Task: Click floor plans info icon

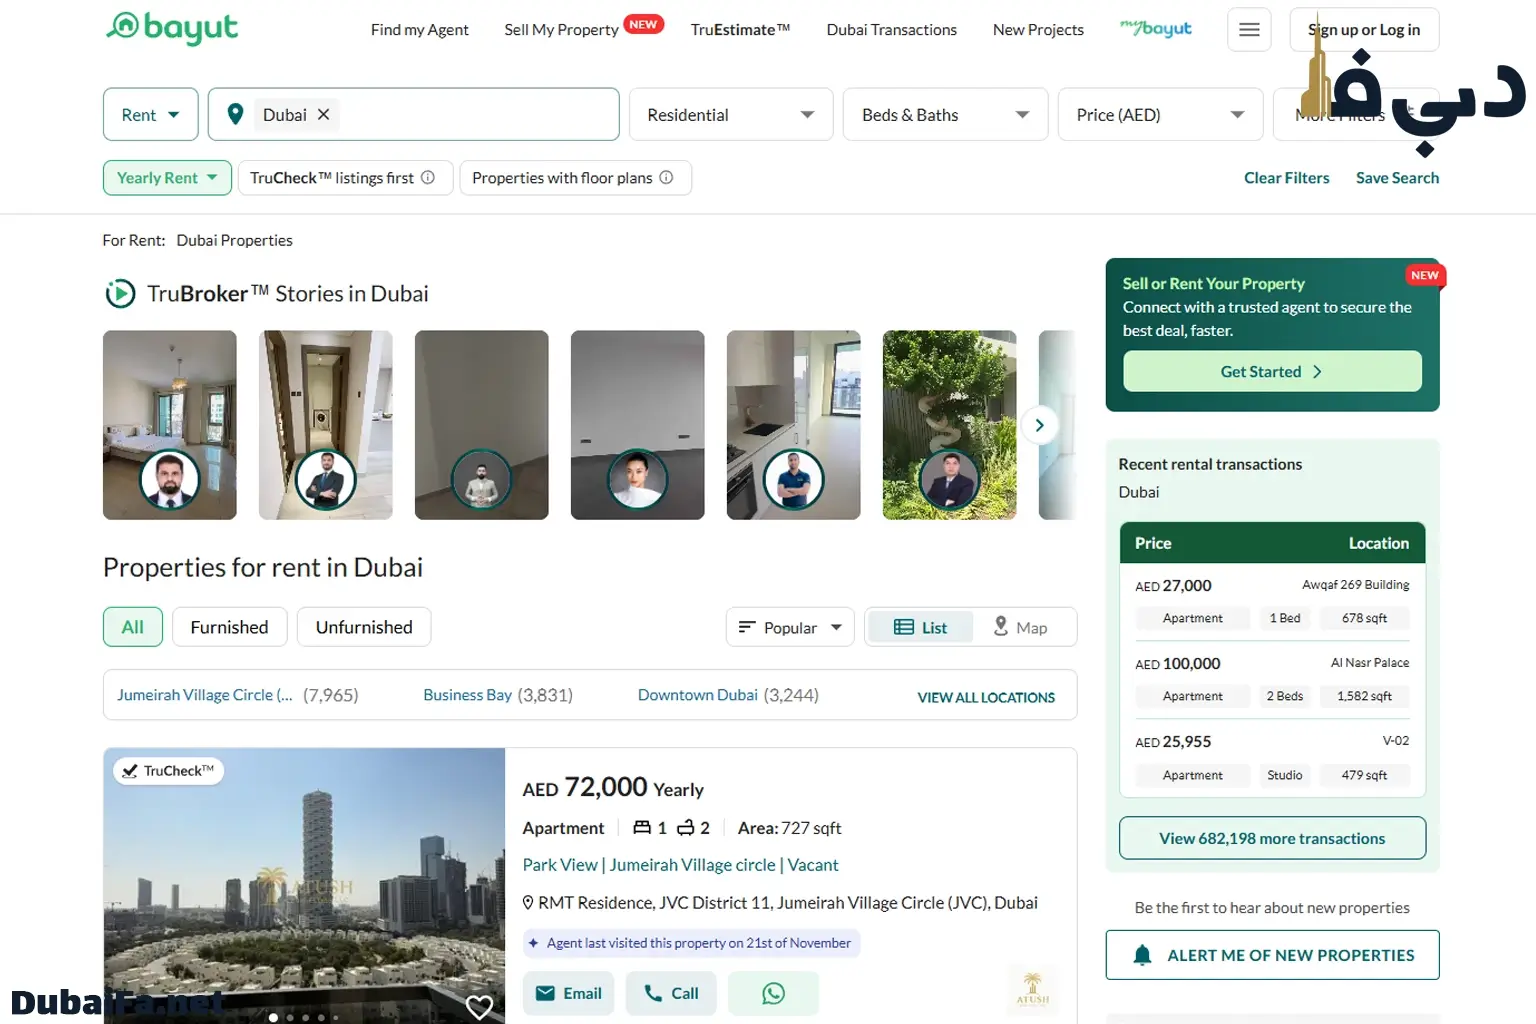Action: click(x=667, y=178)
